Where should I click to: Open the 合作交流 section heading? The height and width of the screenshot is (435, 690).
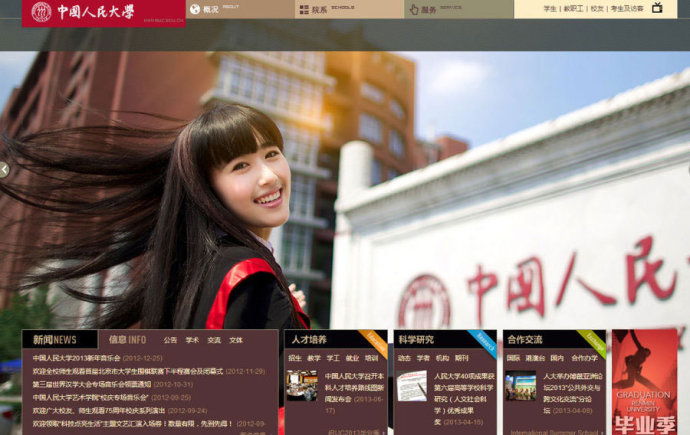pos(525,340)
